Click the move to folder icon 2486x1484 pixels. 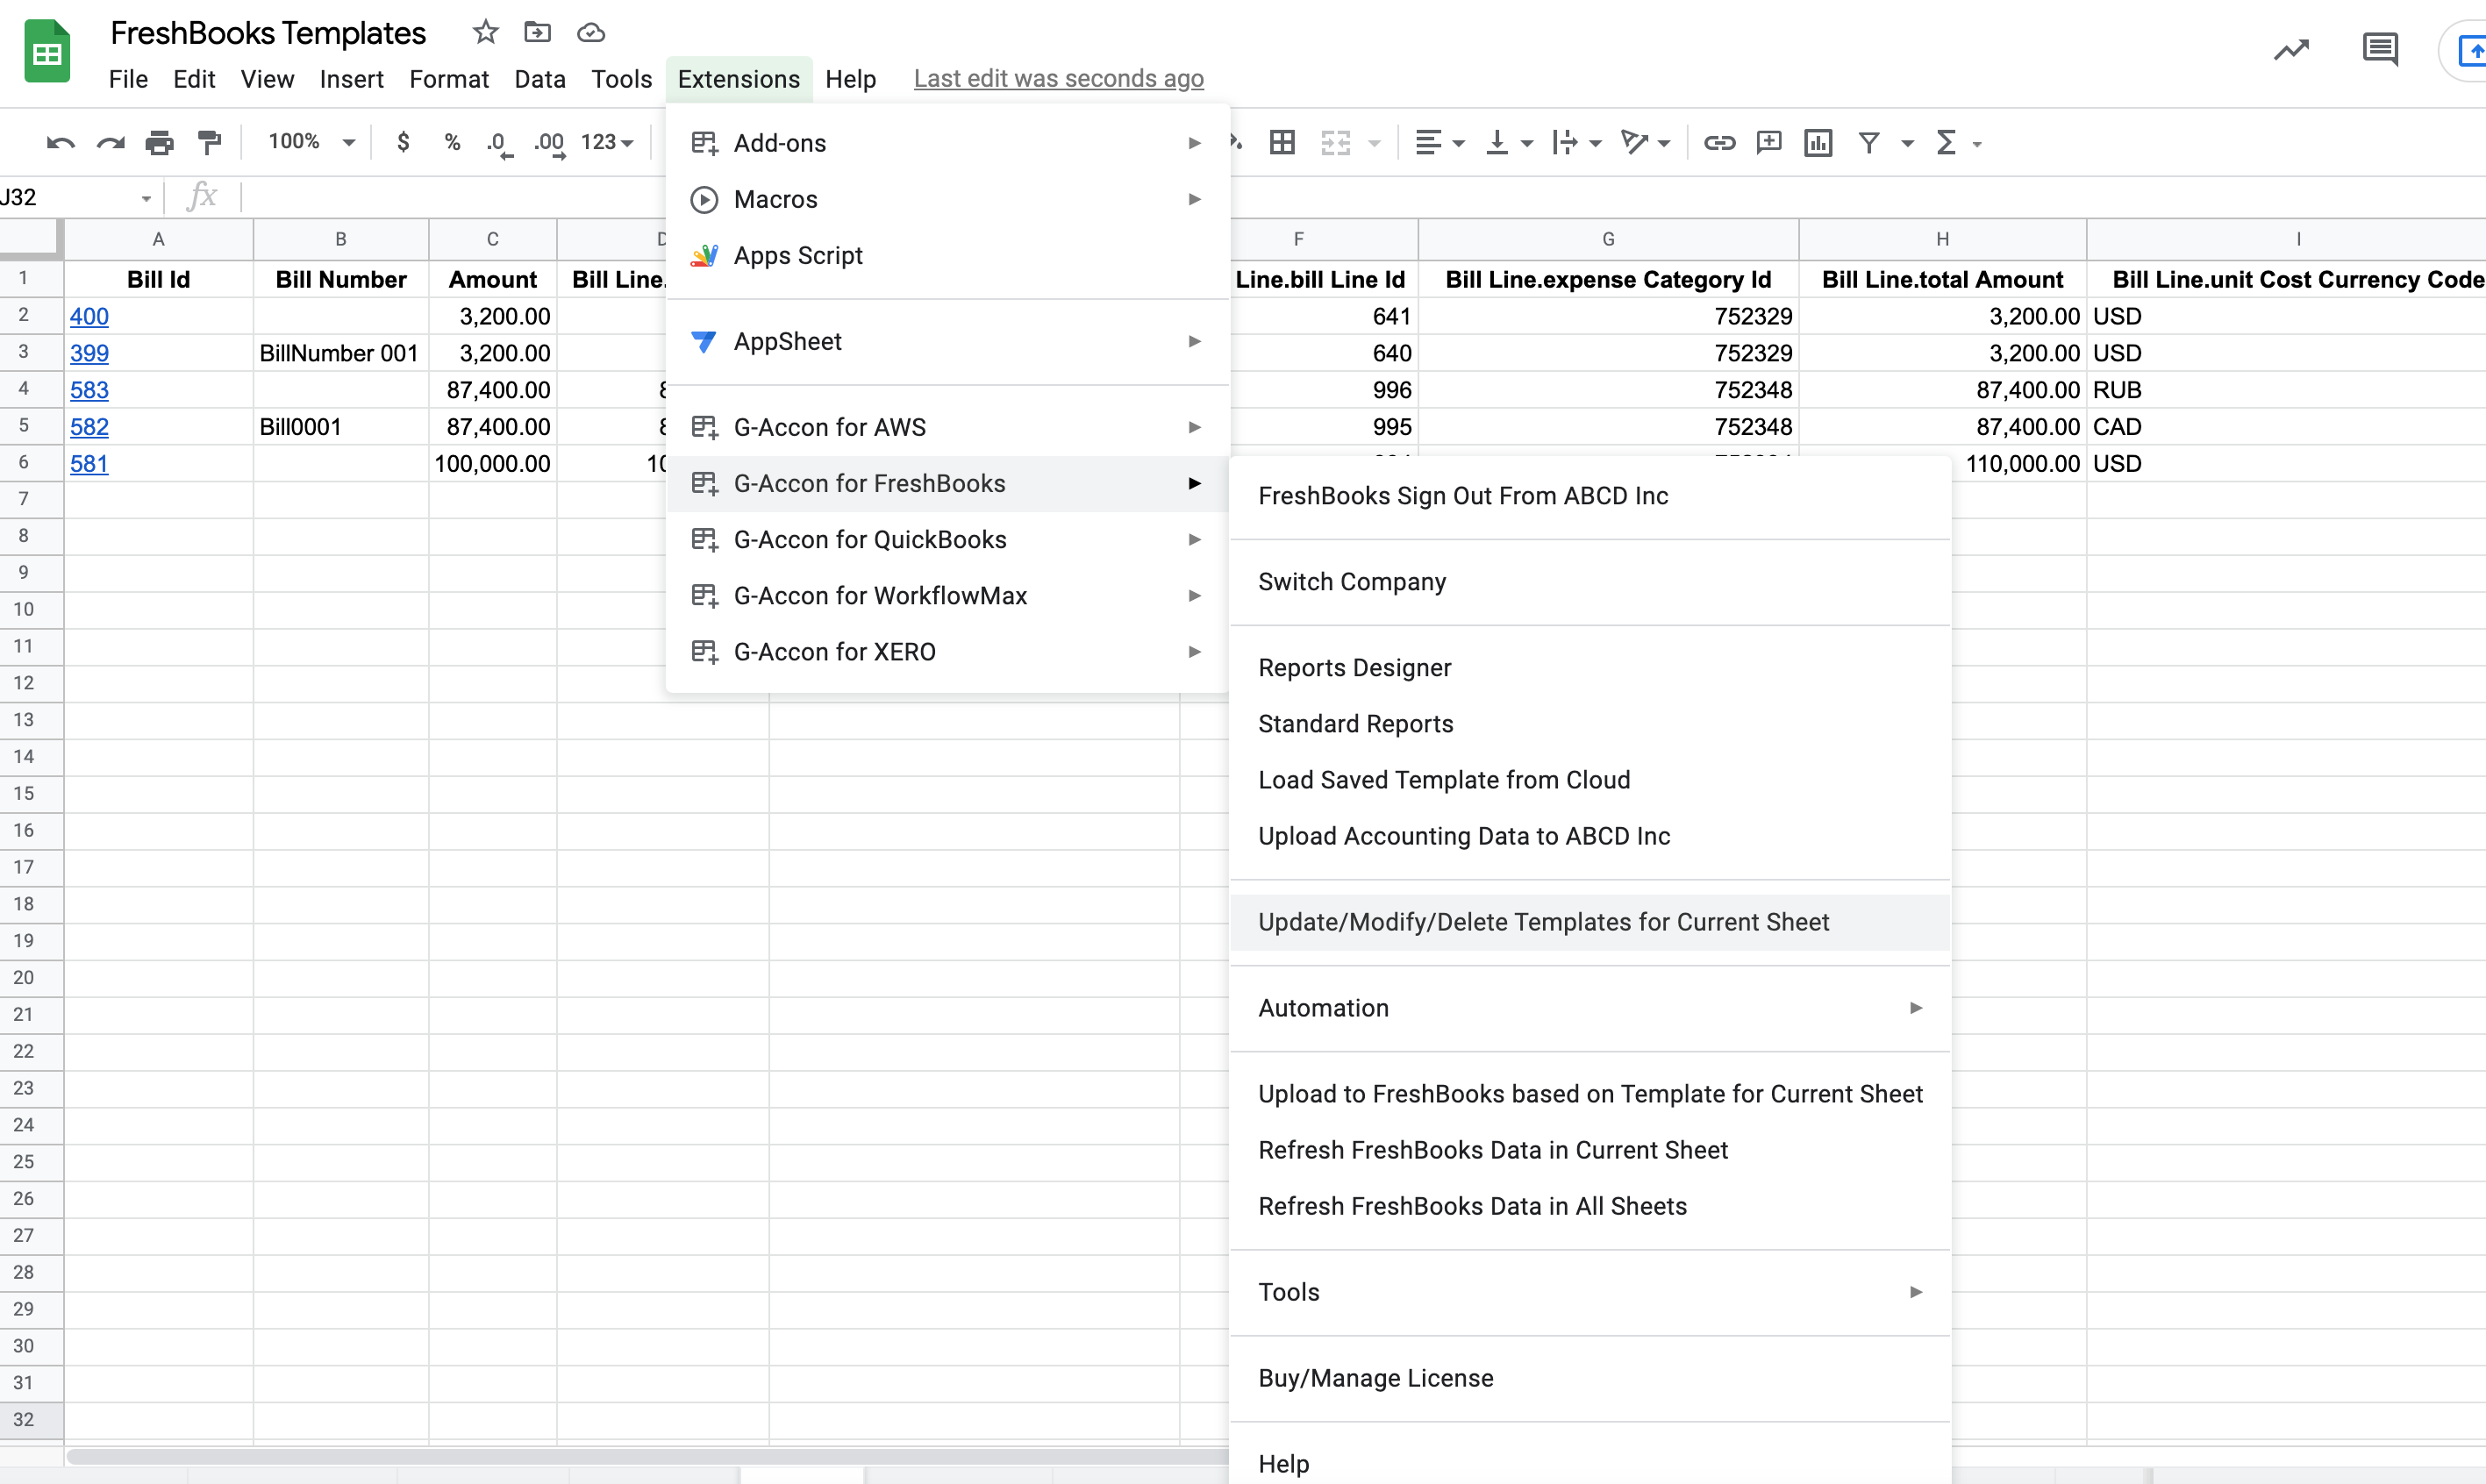pyautogui.click(x=538, y=32)
